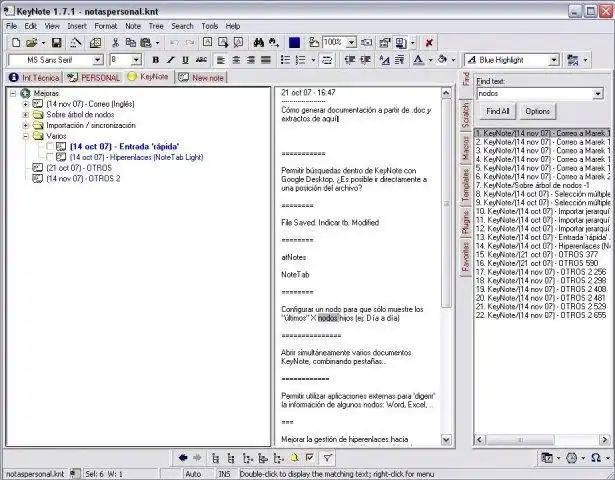Select the (14 nov 07) - OTROS 2 node

[x=83, y=178]
